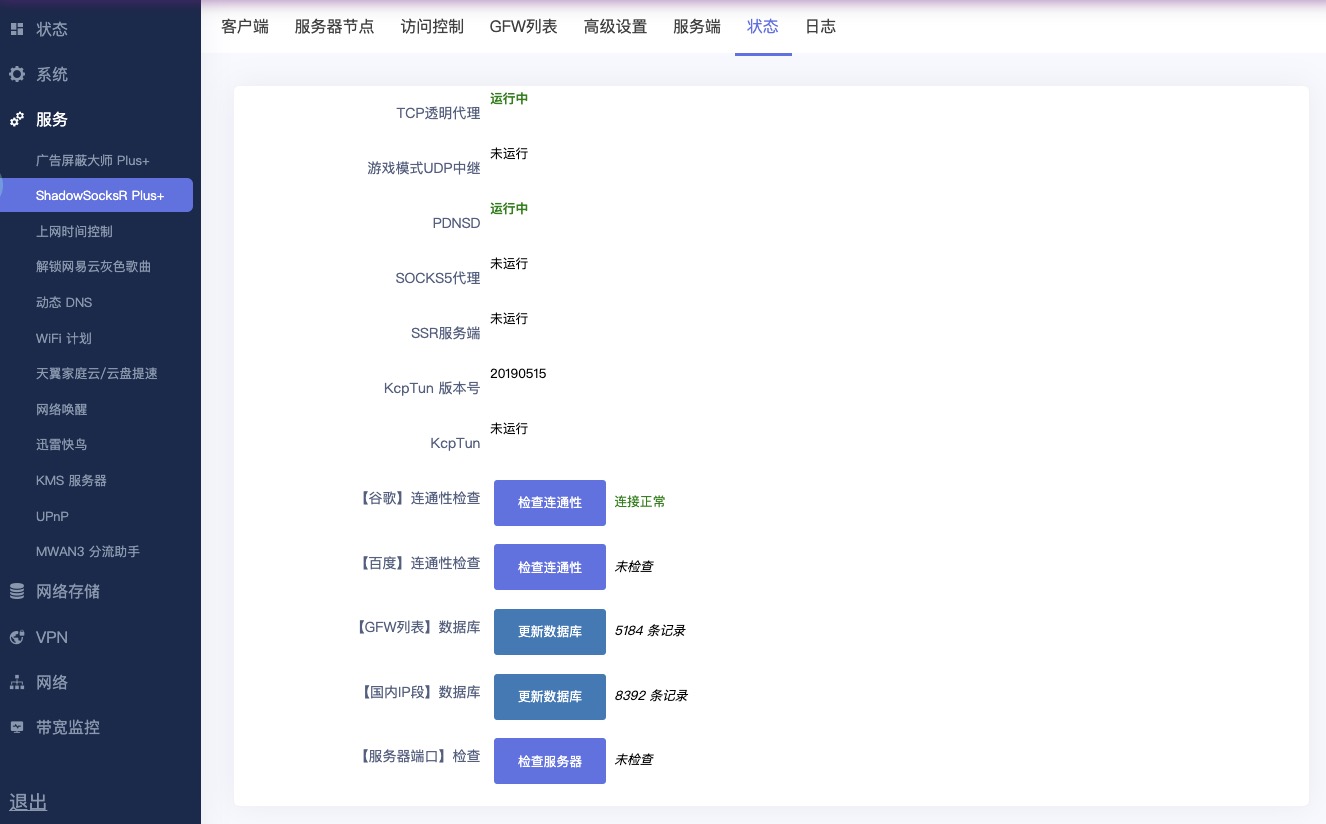Image resolution: width=1326 pixels, height=824 pixels.
Task: Navigate to 动态 DNS settings
Action: 64,302
